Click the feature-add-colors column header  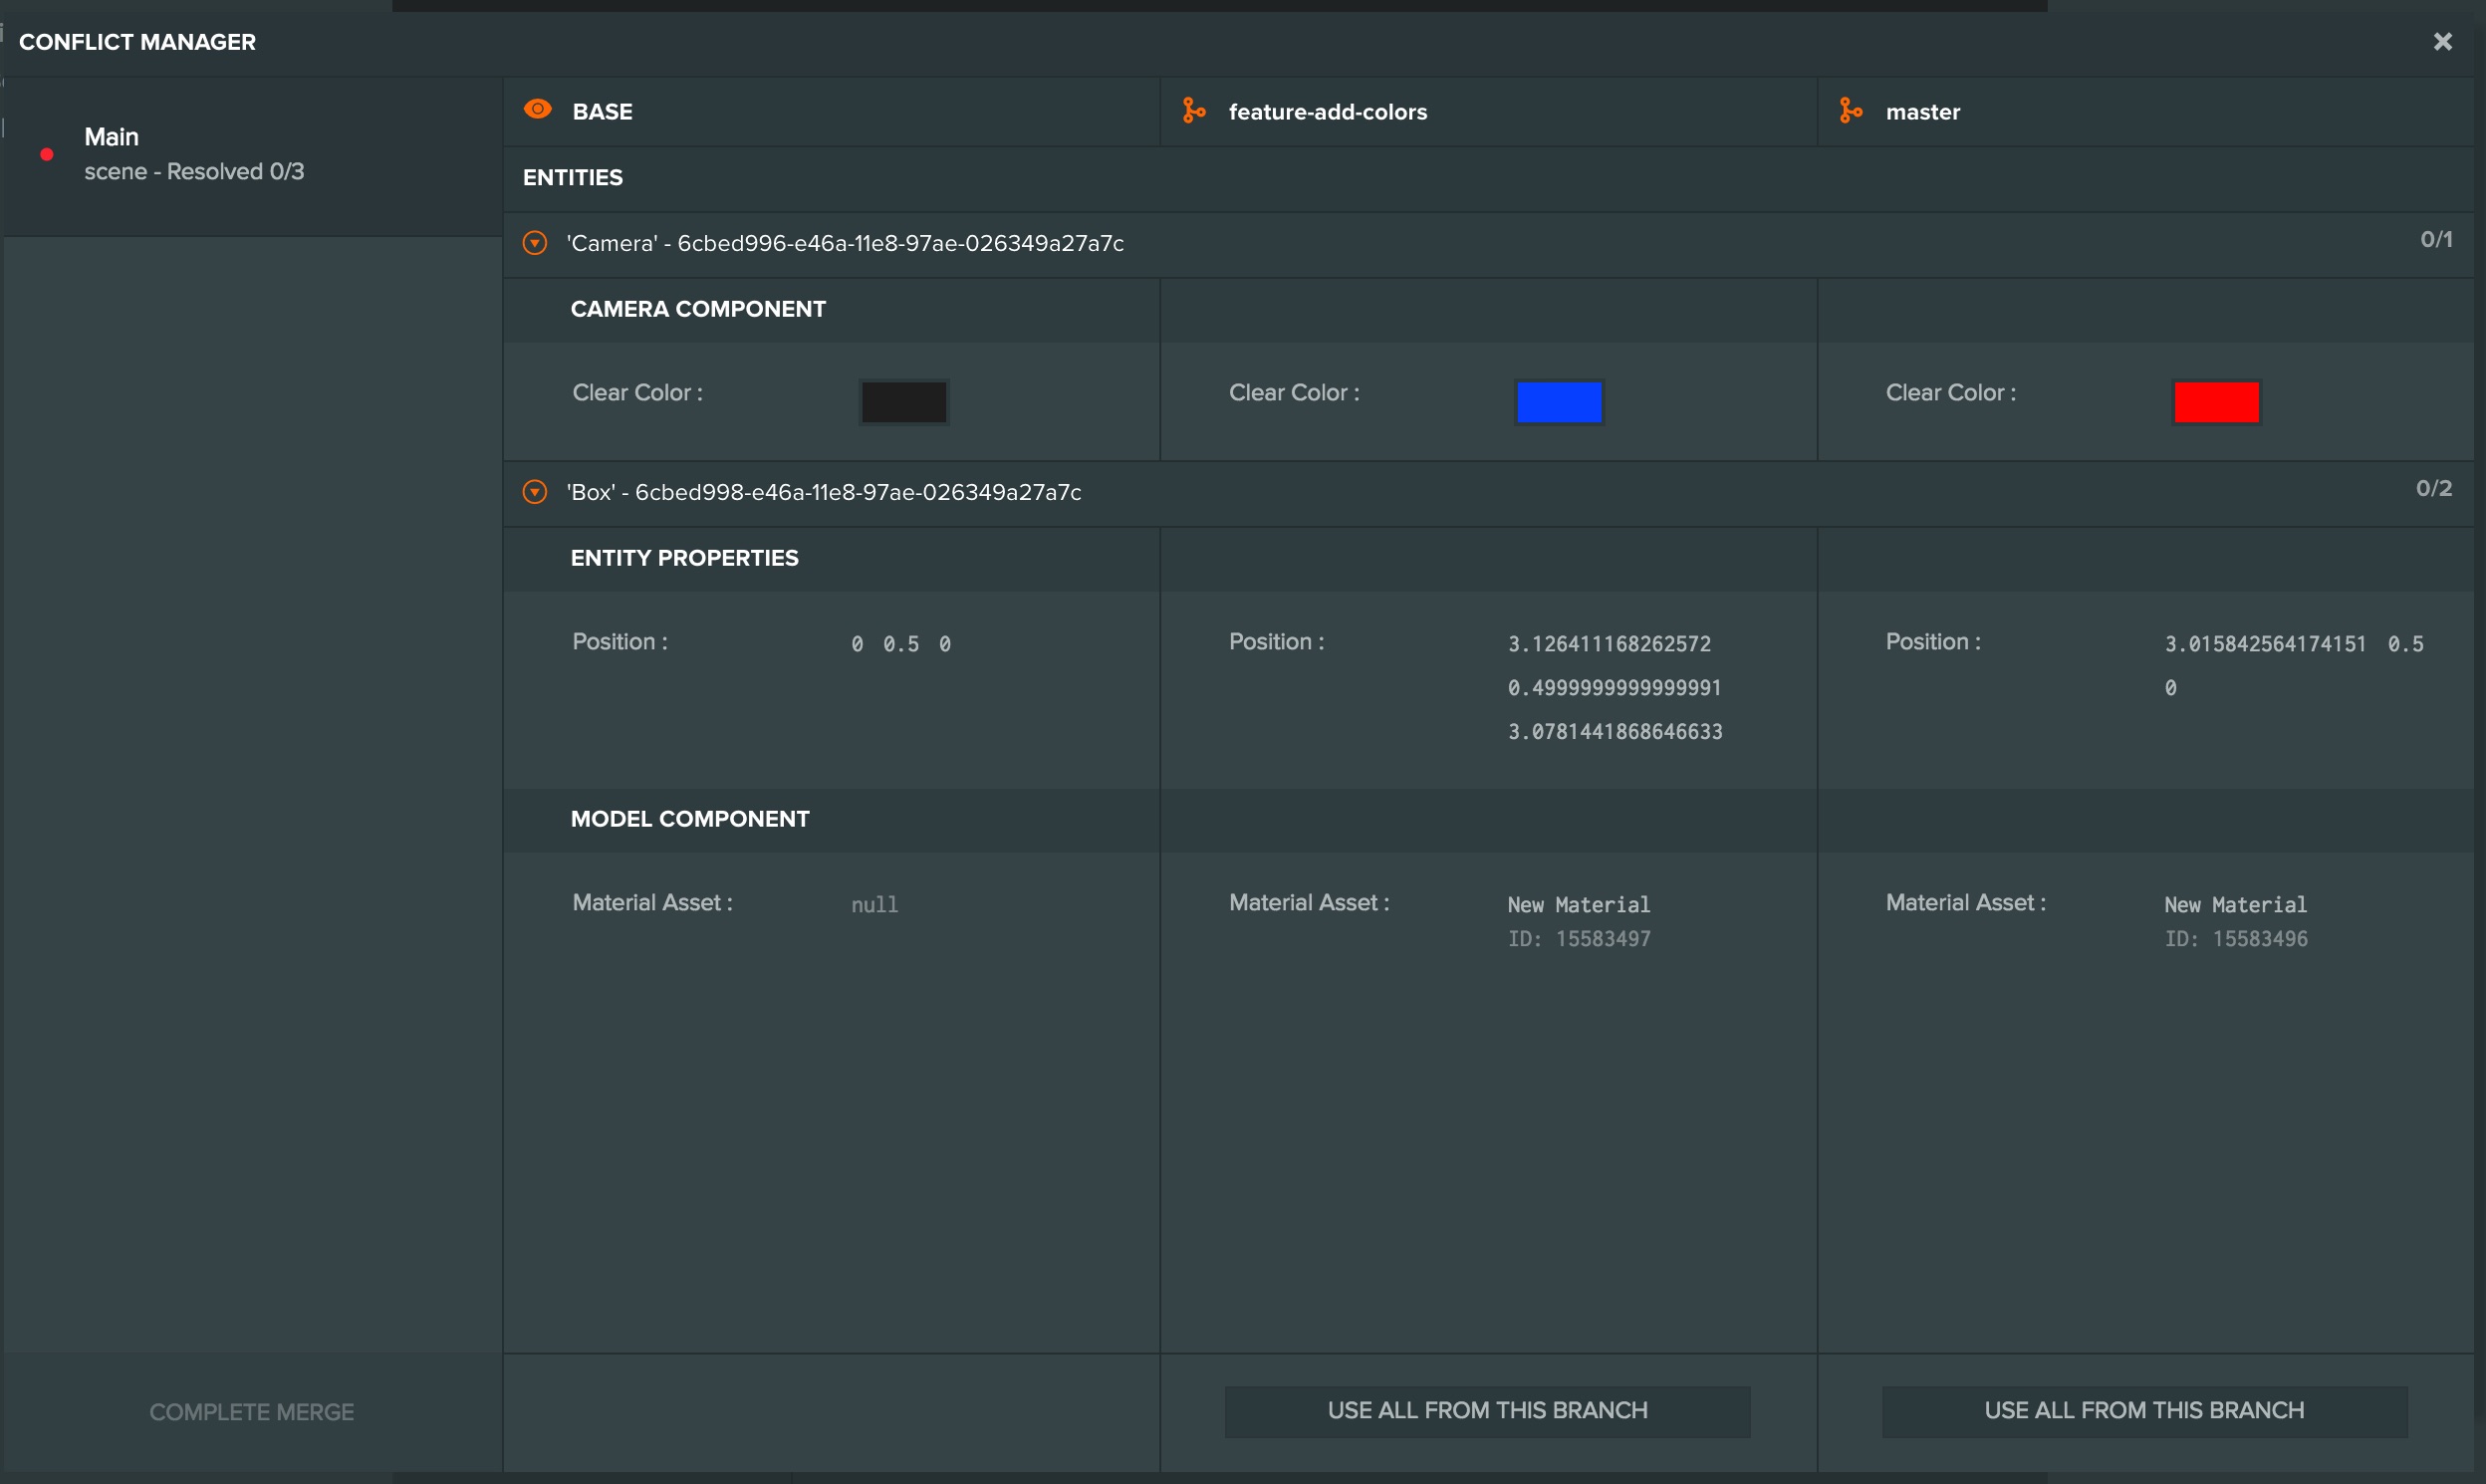[1488, 112]
